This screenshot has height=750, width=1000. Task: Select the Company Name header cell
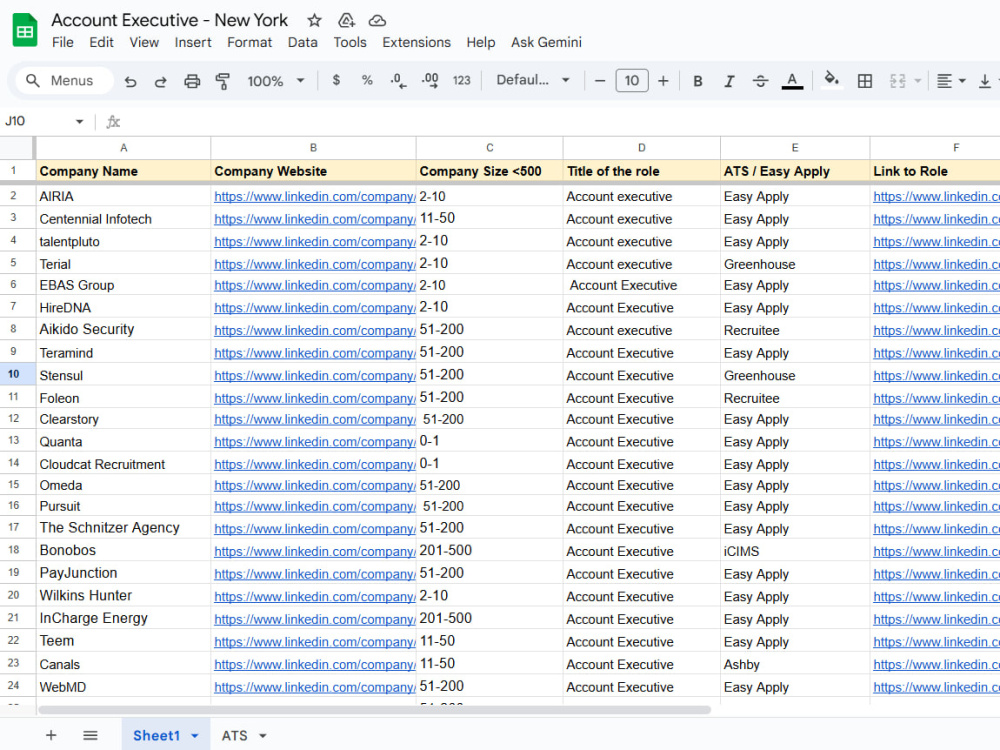coord(123,171)
